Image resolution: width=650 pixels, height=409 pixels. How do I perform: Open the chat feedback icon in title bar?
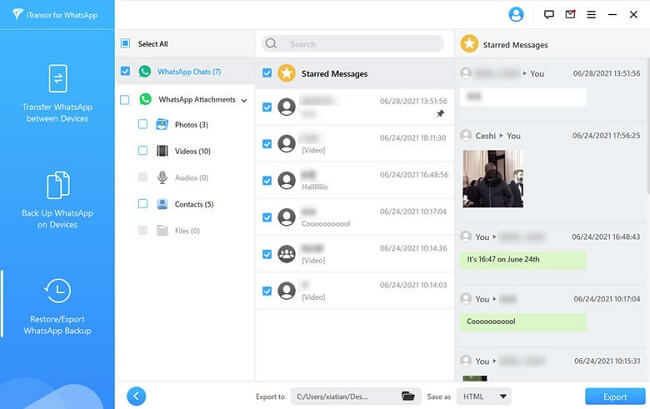549,15
